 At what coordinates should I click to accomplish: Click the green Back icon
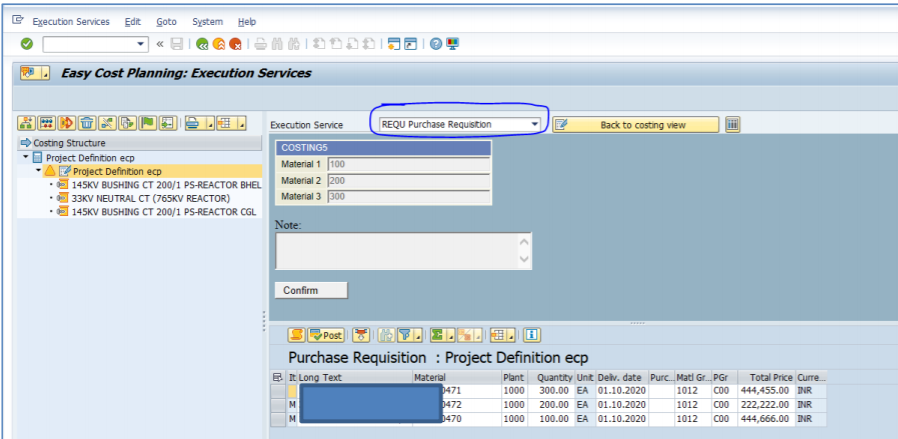coord(202,43)
